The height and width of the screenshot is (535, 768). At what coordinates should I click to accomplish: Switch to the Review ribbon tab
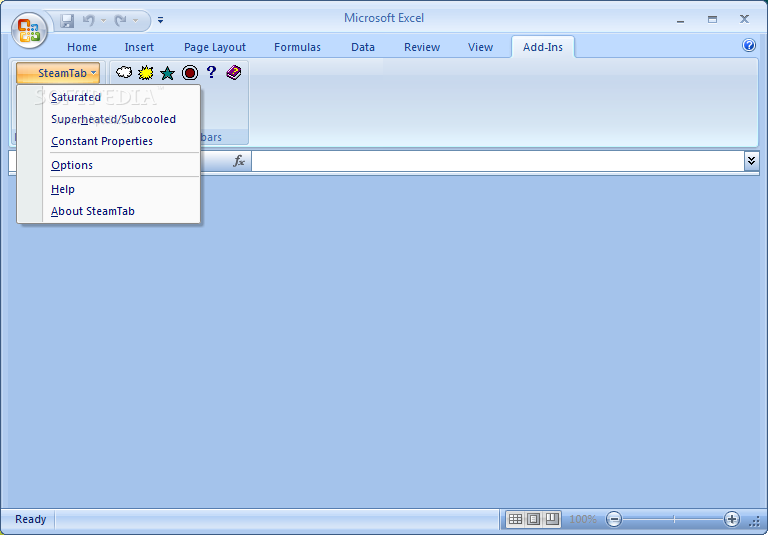422,47
